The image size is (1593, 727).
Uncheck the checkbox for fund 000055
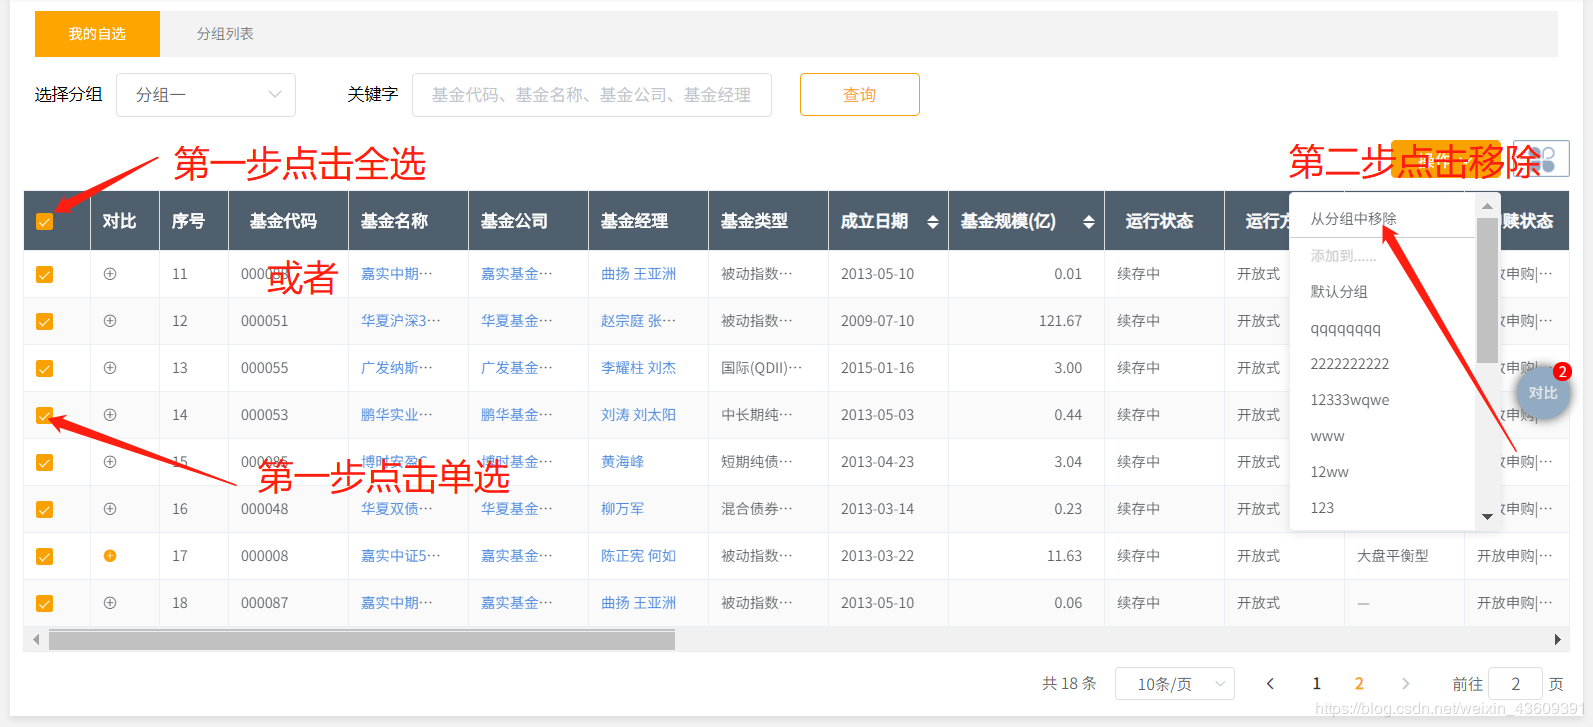point(44,368)
